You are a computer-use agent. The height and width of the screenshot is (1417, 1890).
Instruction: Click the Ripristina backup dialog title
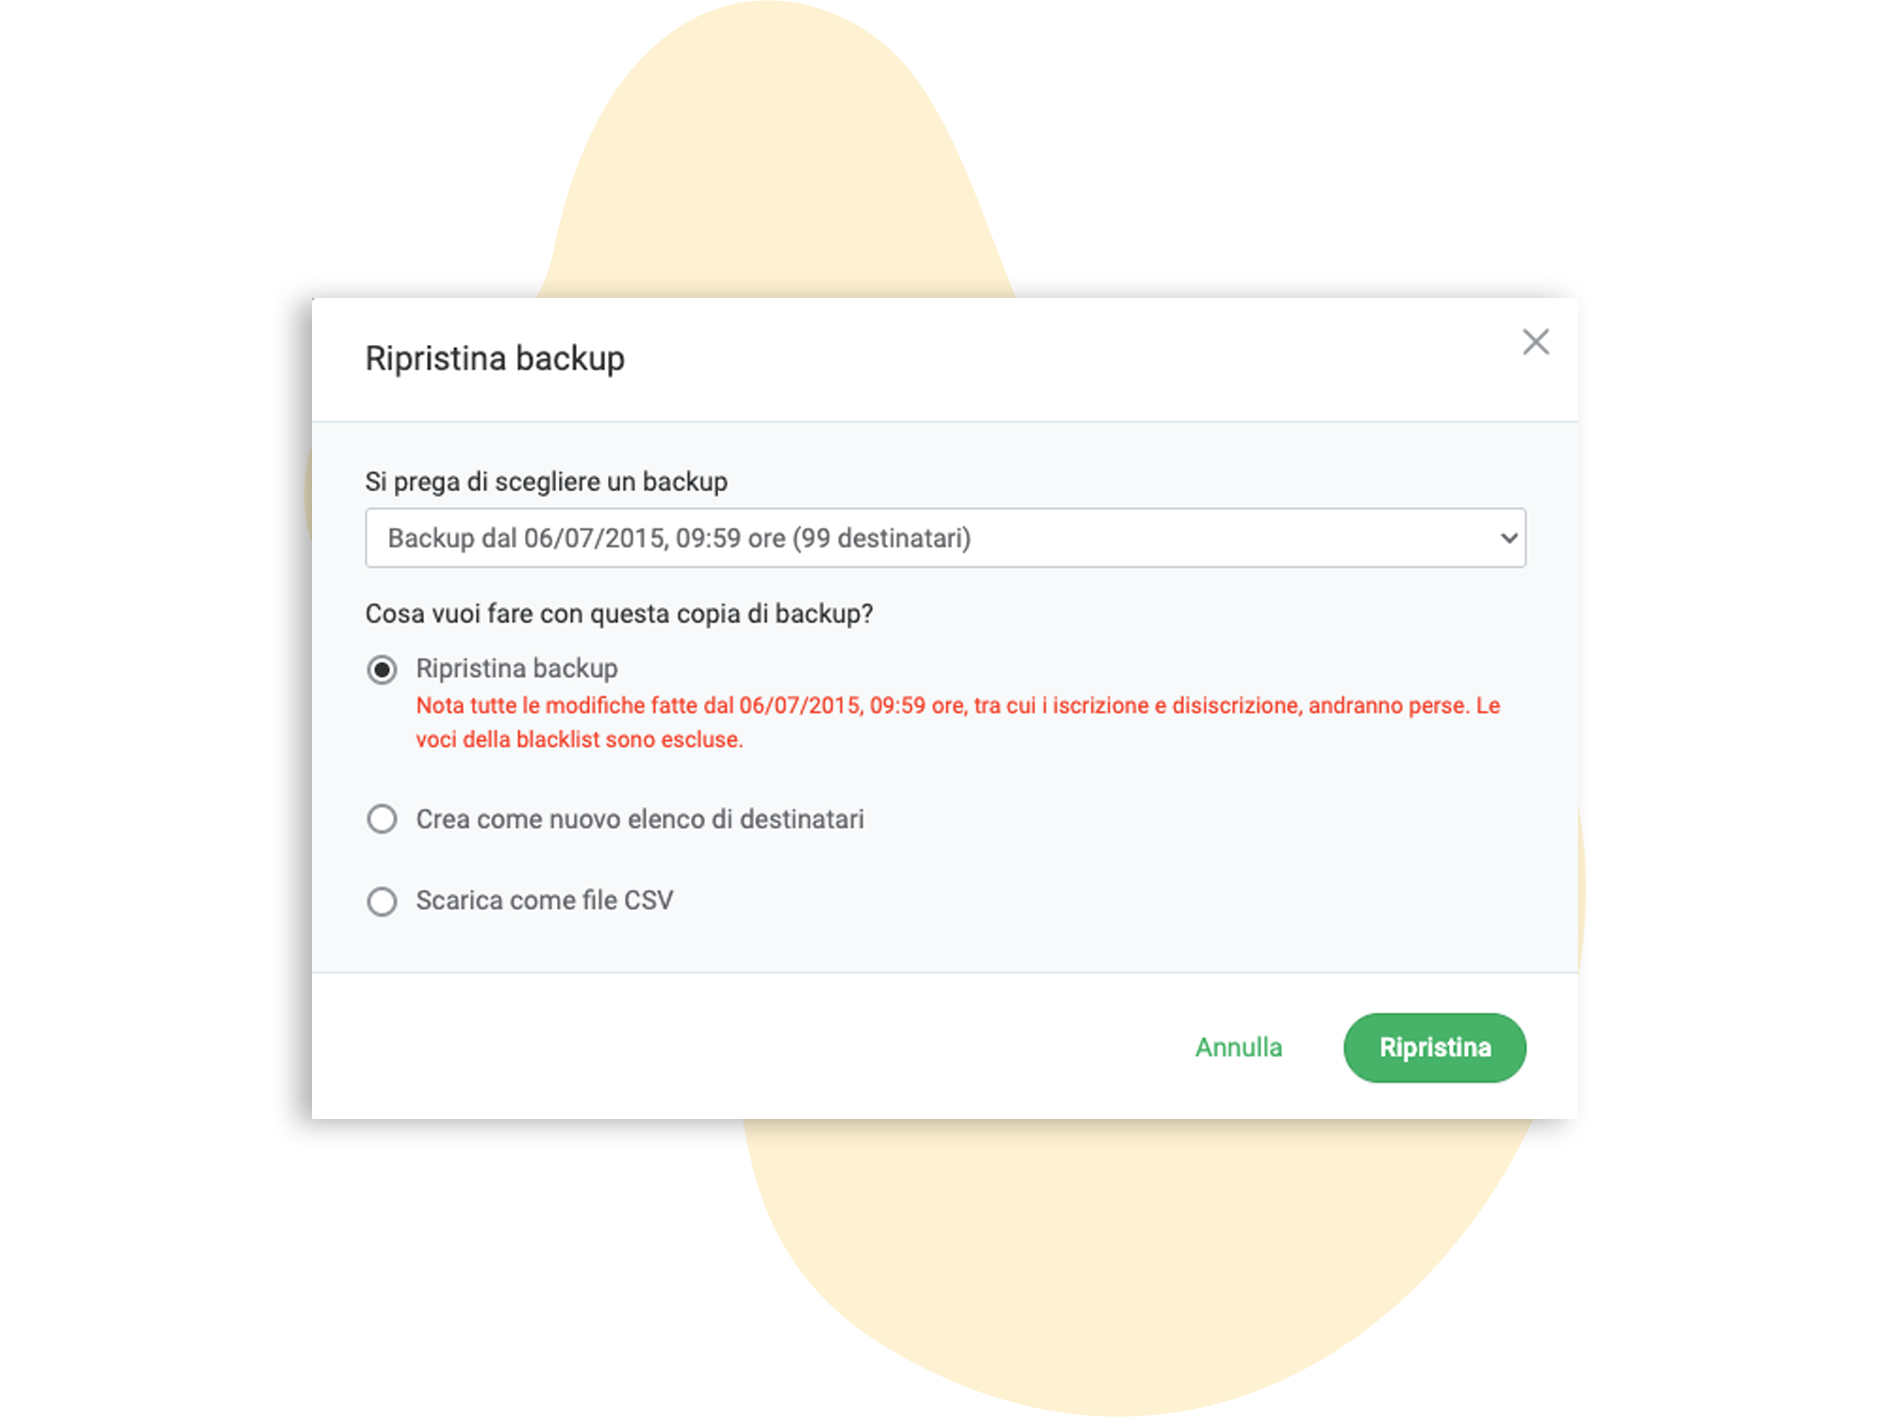coord(494,358)
